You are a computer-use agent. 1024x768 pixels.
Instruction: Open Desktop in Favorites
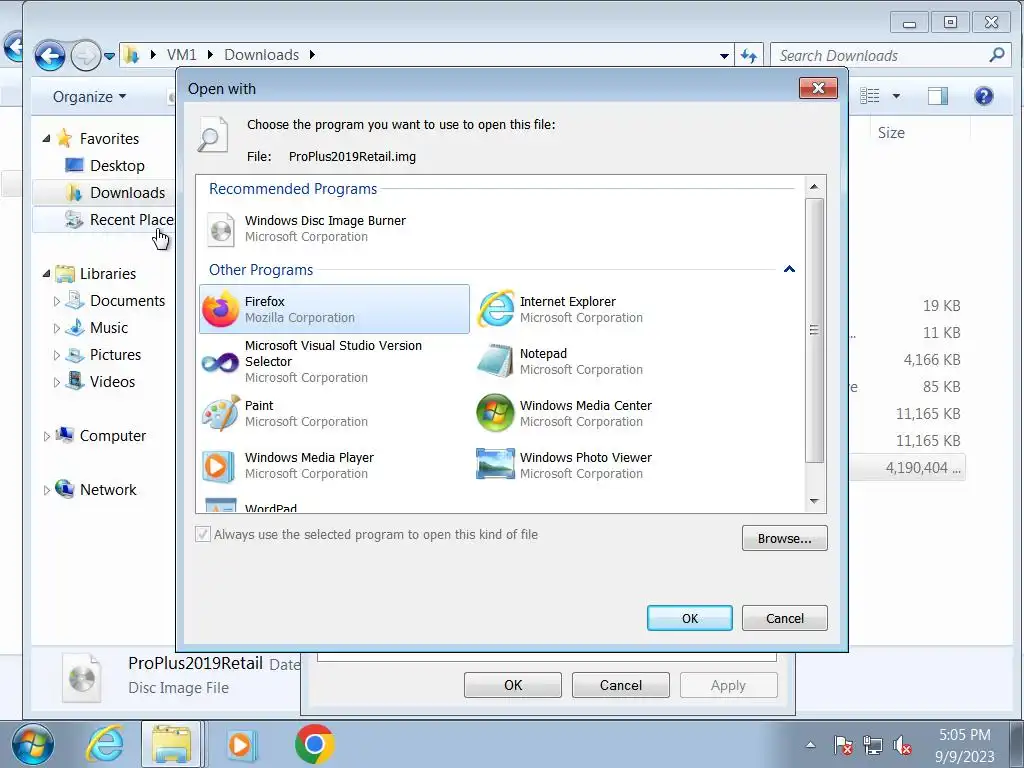point(104,166)
